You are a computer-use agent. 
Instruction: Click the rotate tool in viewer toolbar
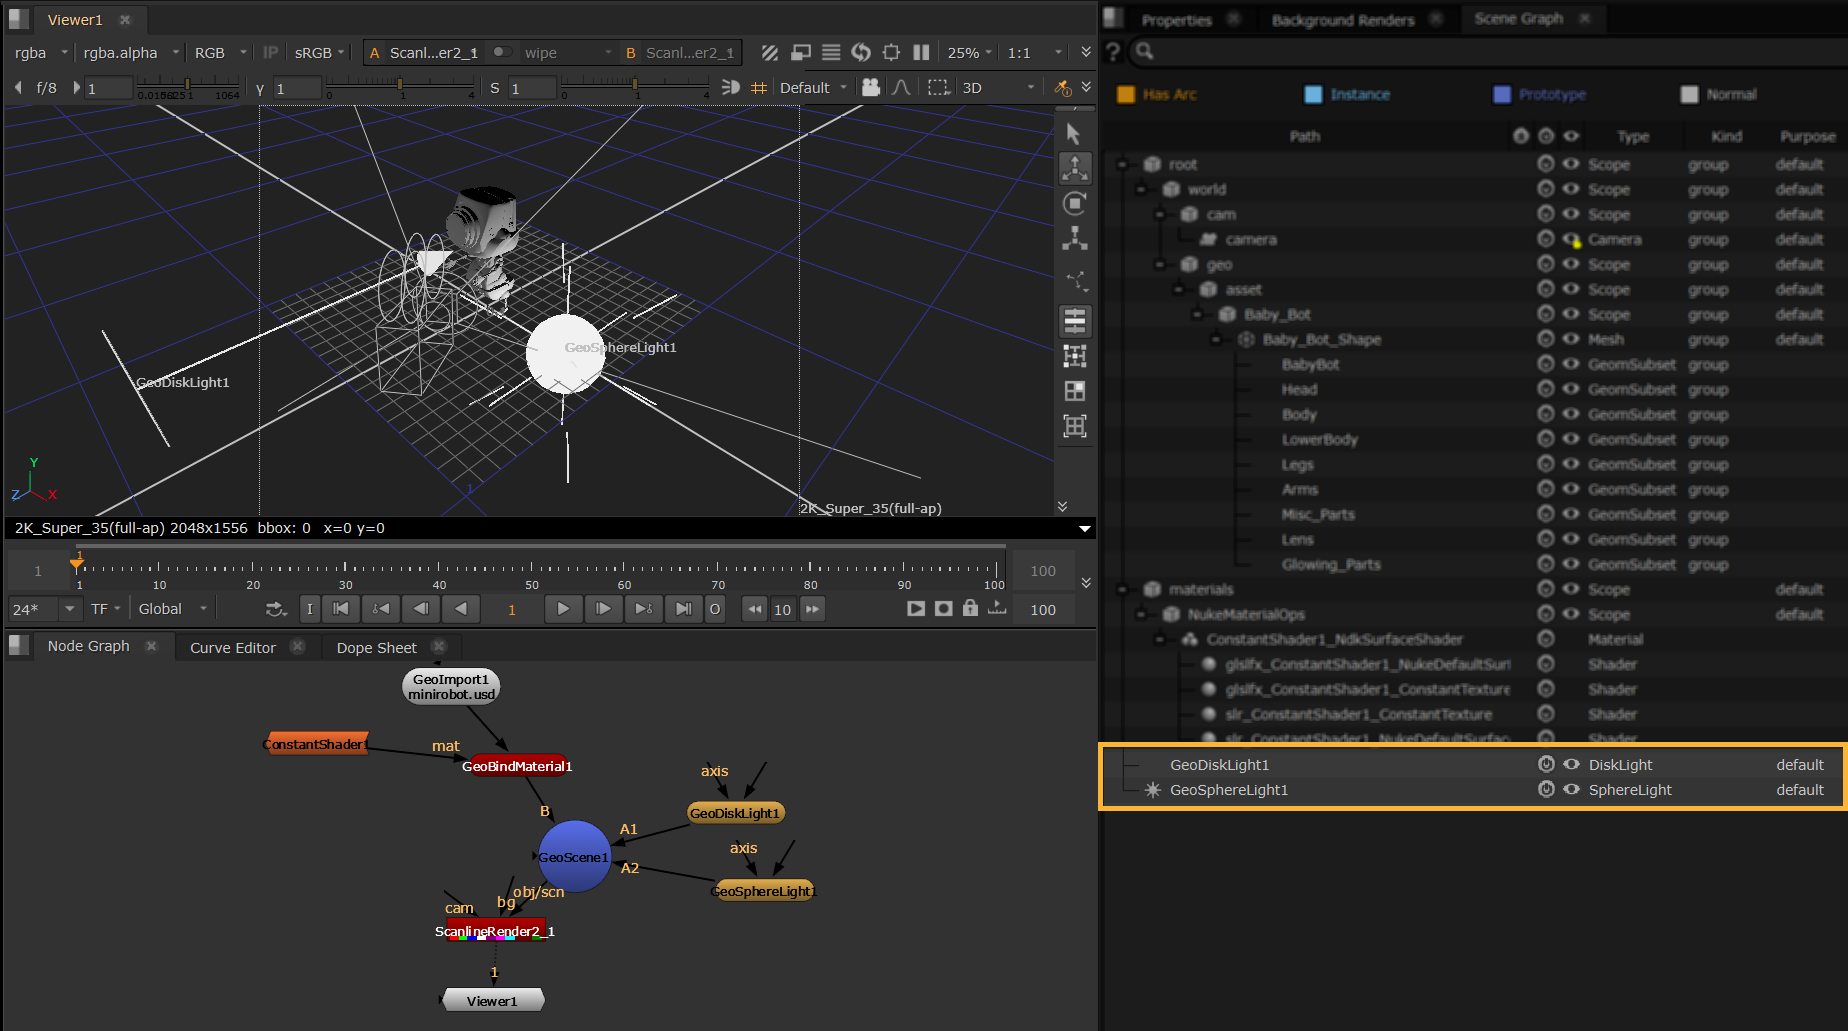click(1074, 204)
